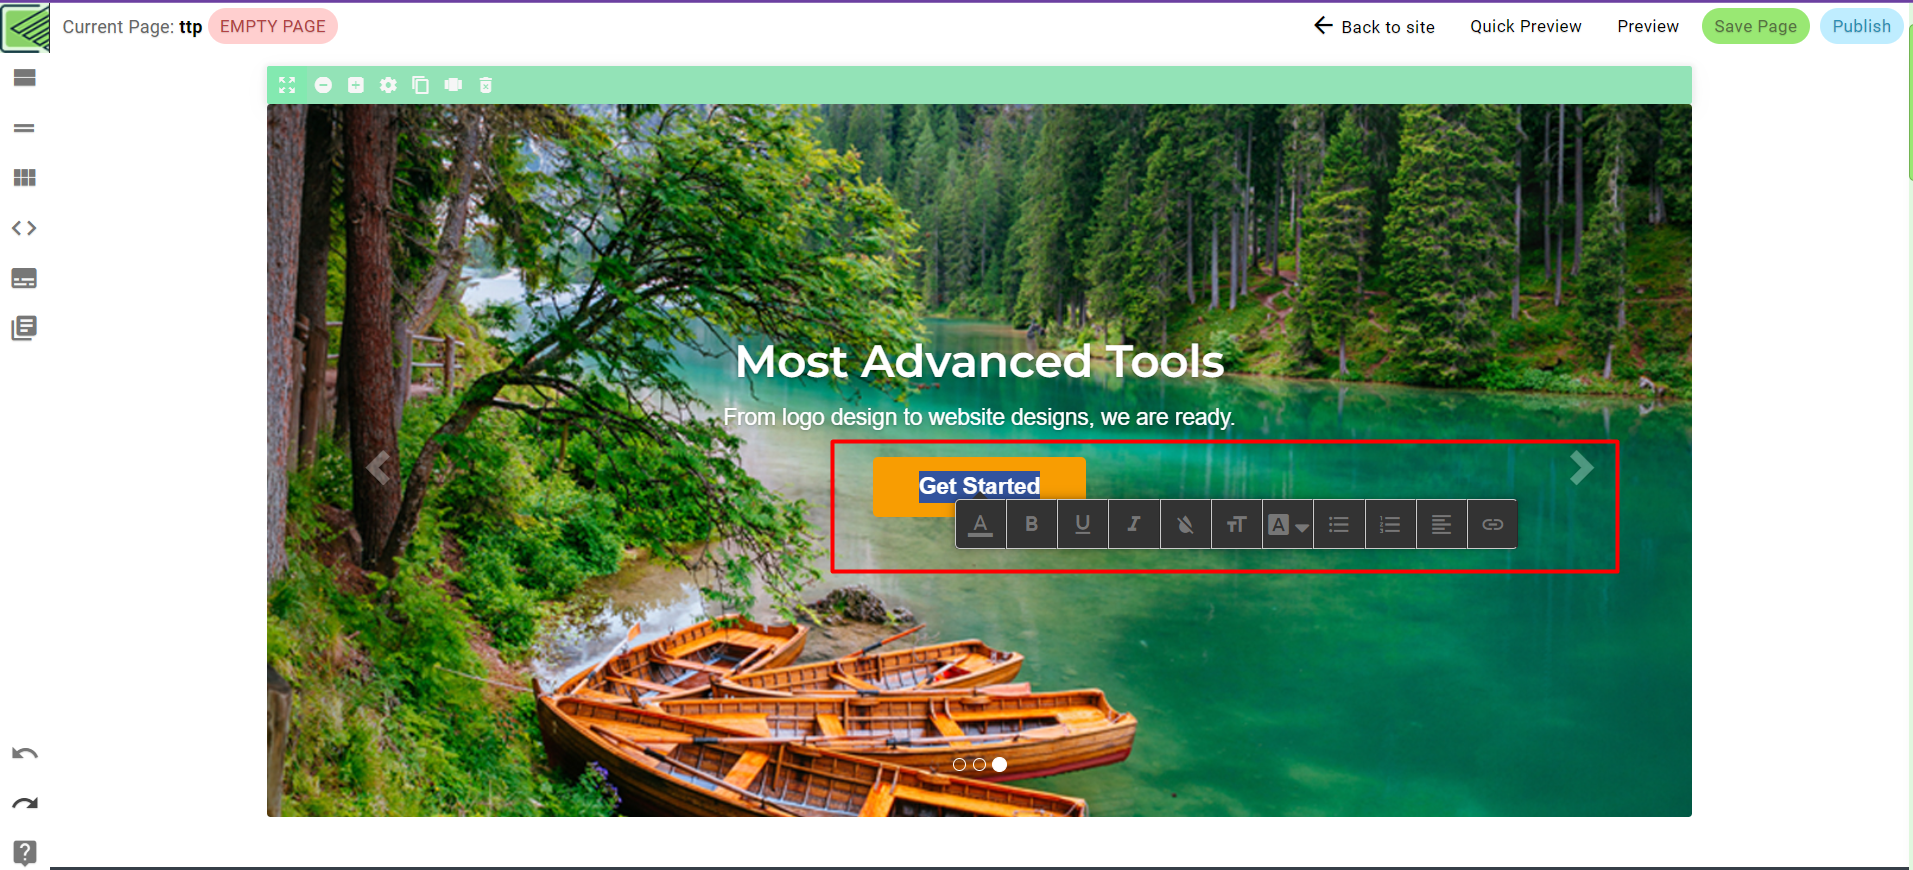Open Preview
This screenshot has height=870, width=1913.
coord(1648,27)
